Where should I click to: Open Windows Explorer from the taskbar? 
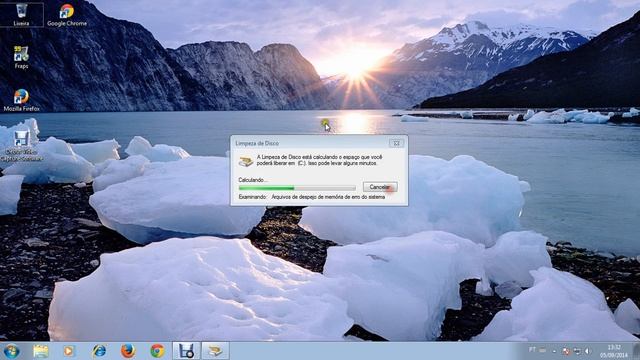(41, 351)
